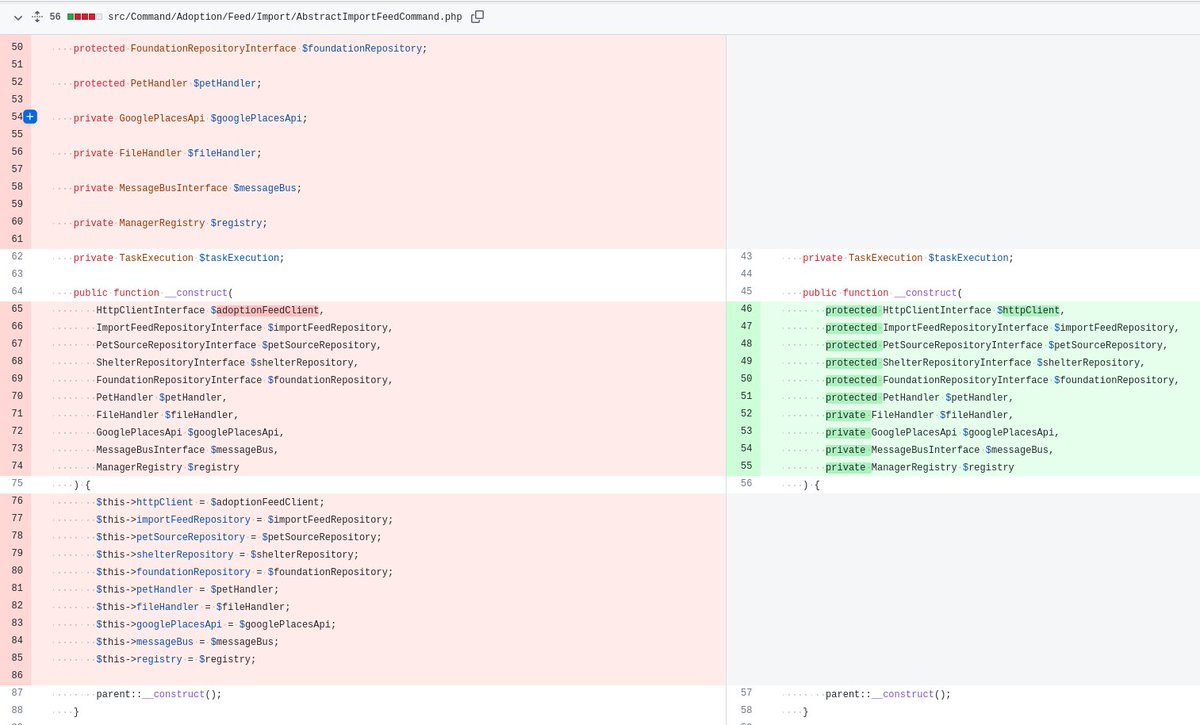This screenshot has height=725, width=1200.
Task: Click 'protected PetHandler $petHandler,' on added line 51
Action: (x=919, y=397)
